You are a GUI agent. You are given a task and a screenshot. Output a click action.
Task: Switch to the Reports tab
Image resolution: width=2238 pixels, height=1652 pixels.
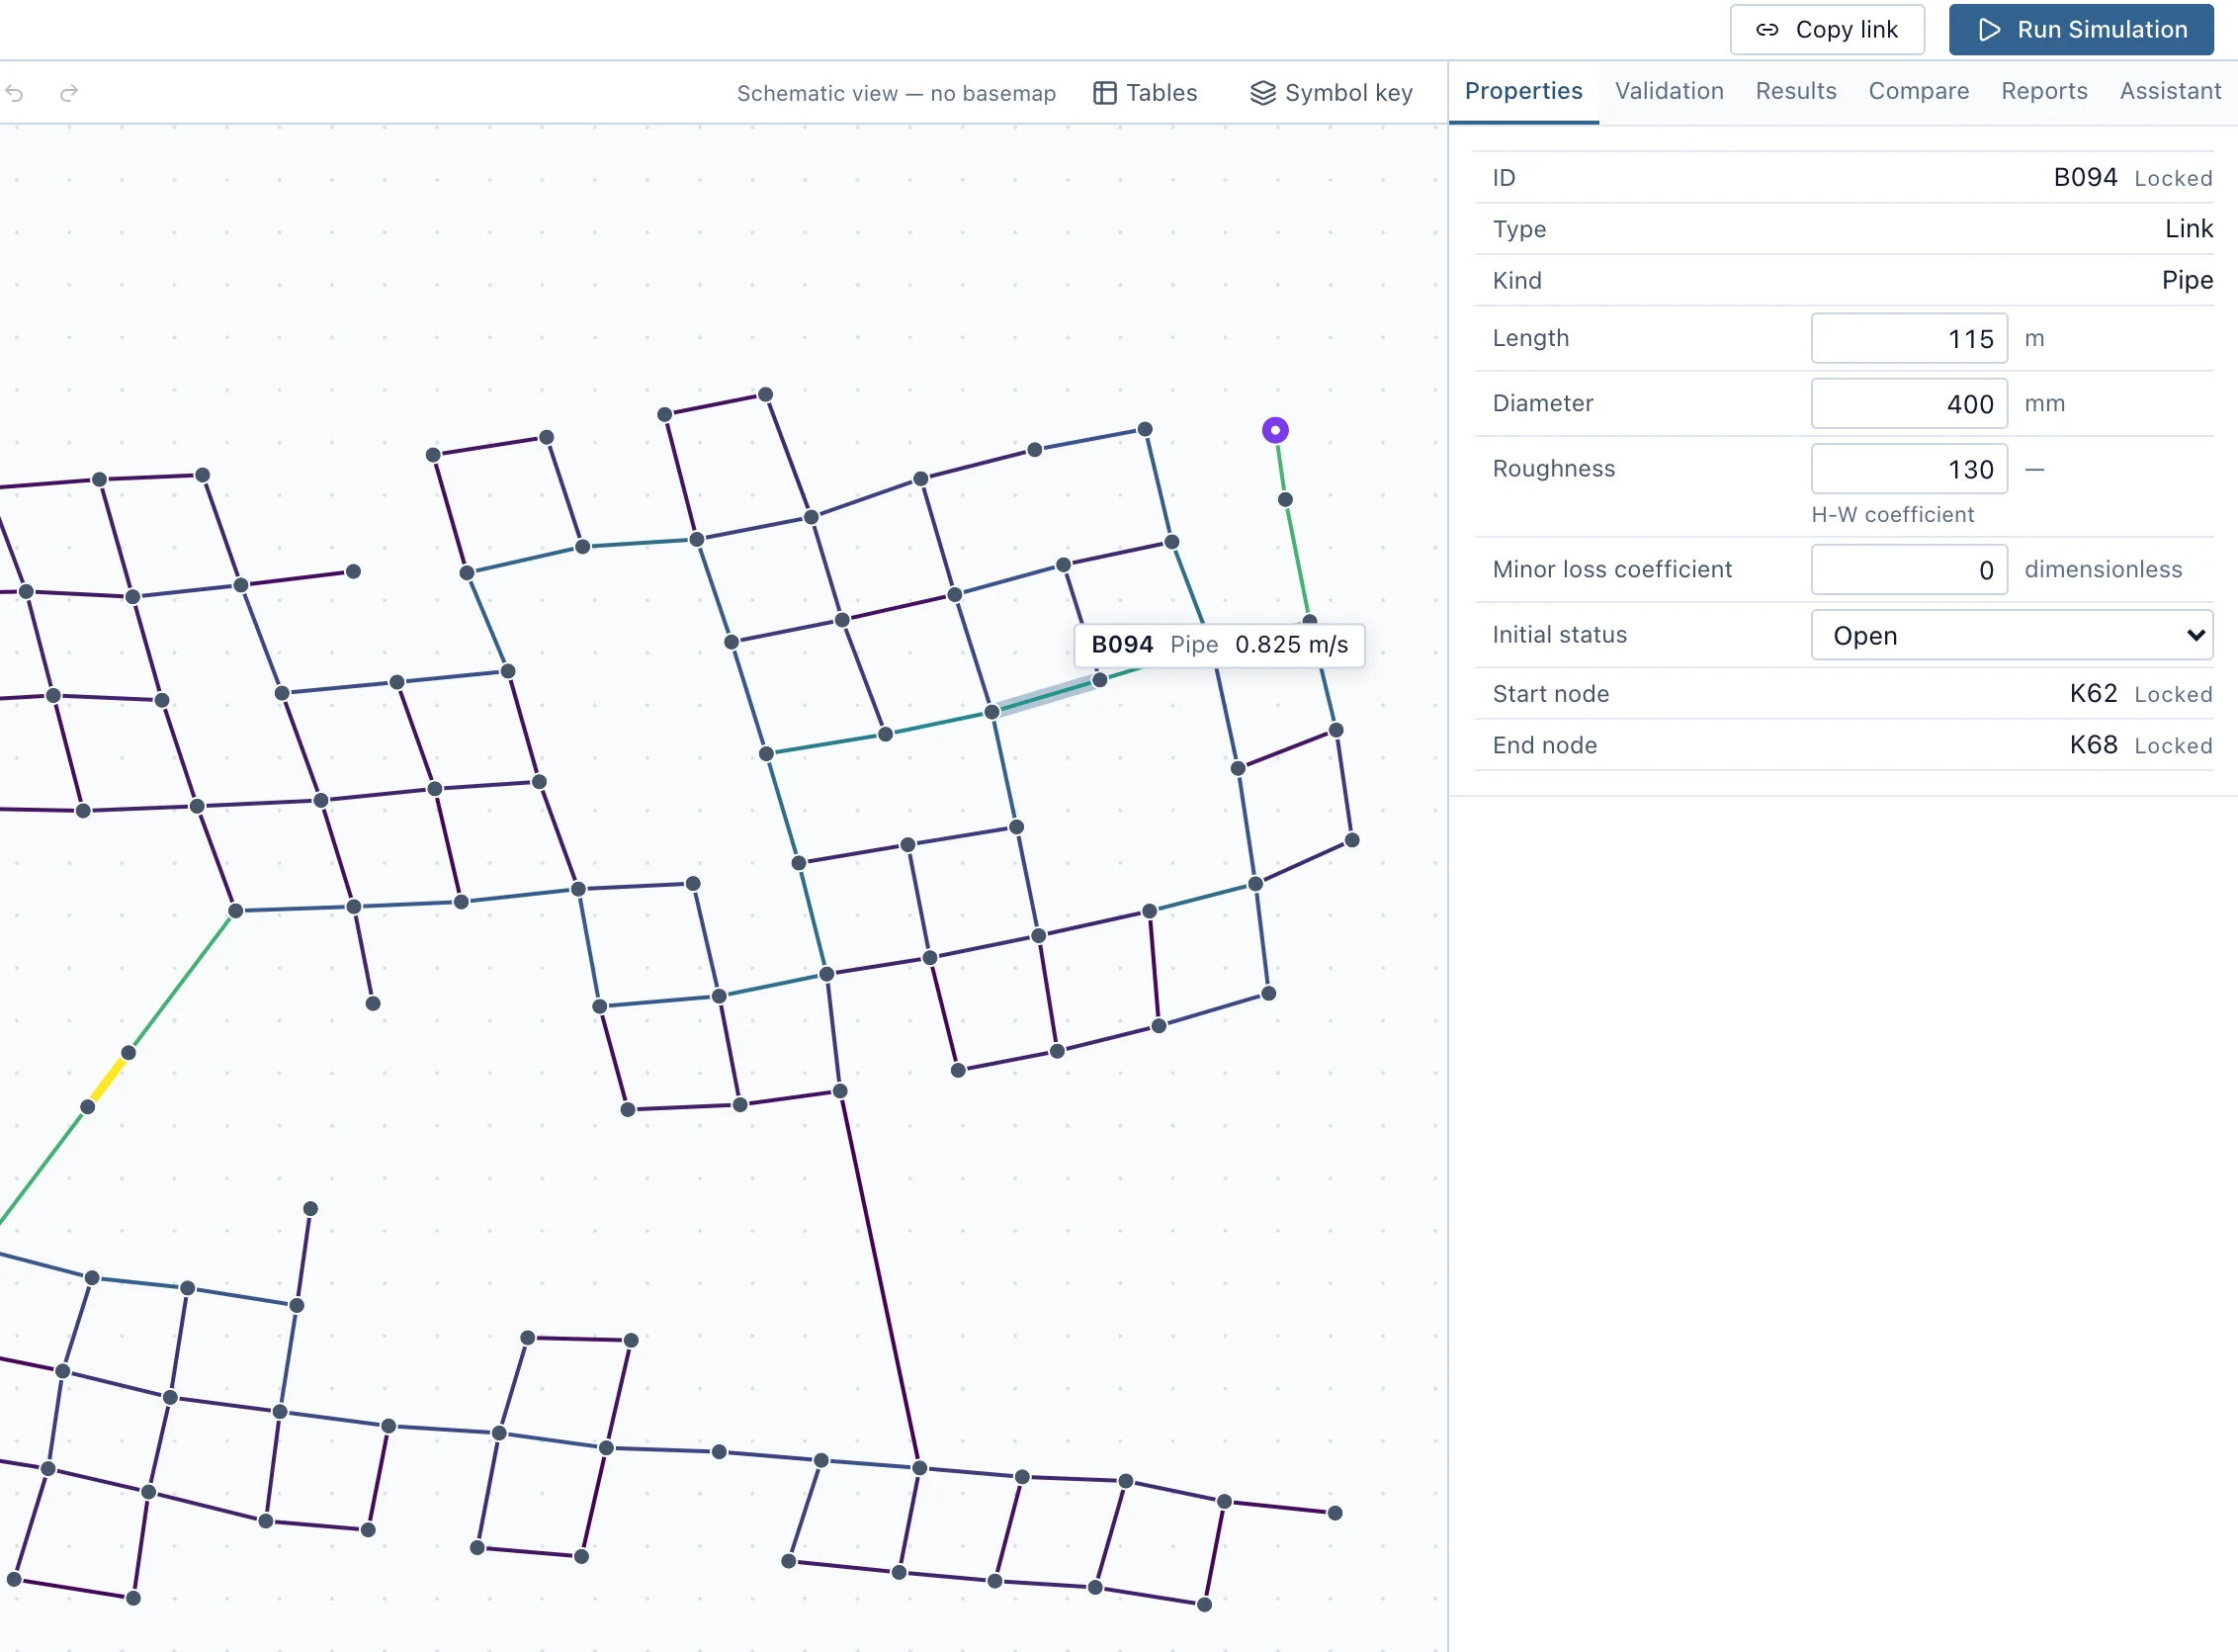point(2044,91)
